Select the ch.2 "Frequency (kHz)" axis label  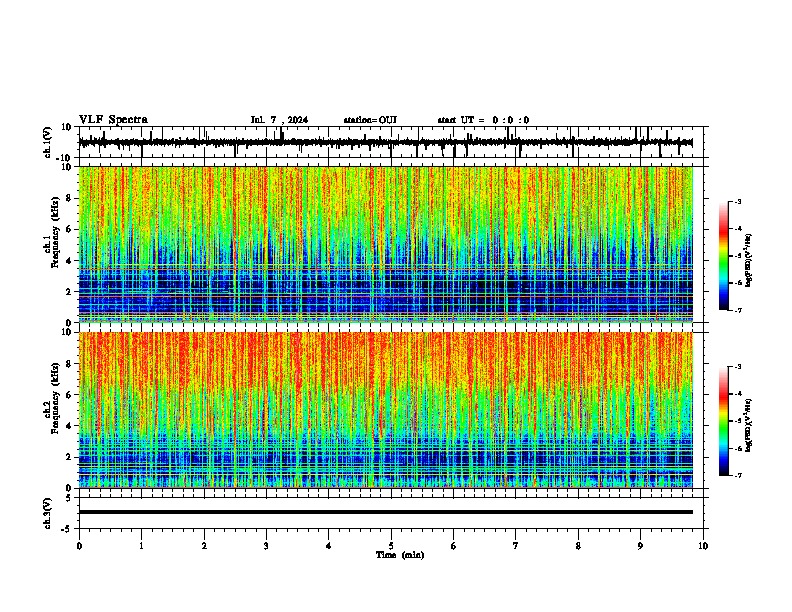pos(55,397)
